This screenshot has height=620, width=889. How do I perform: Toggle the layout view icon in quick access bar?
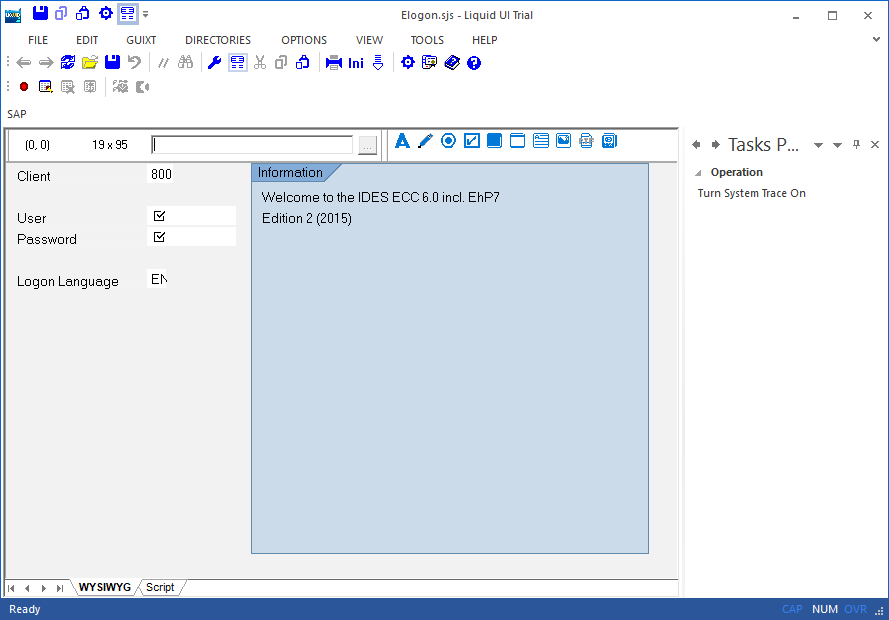[128, 13]
